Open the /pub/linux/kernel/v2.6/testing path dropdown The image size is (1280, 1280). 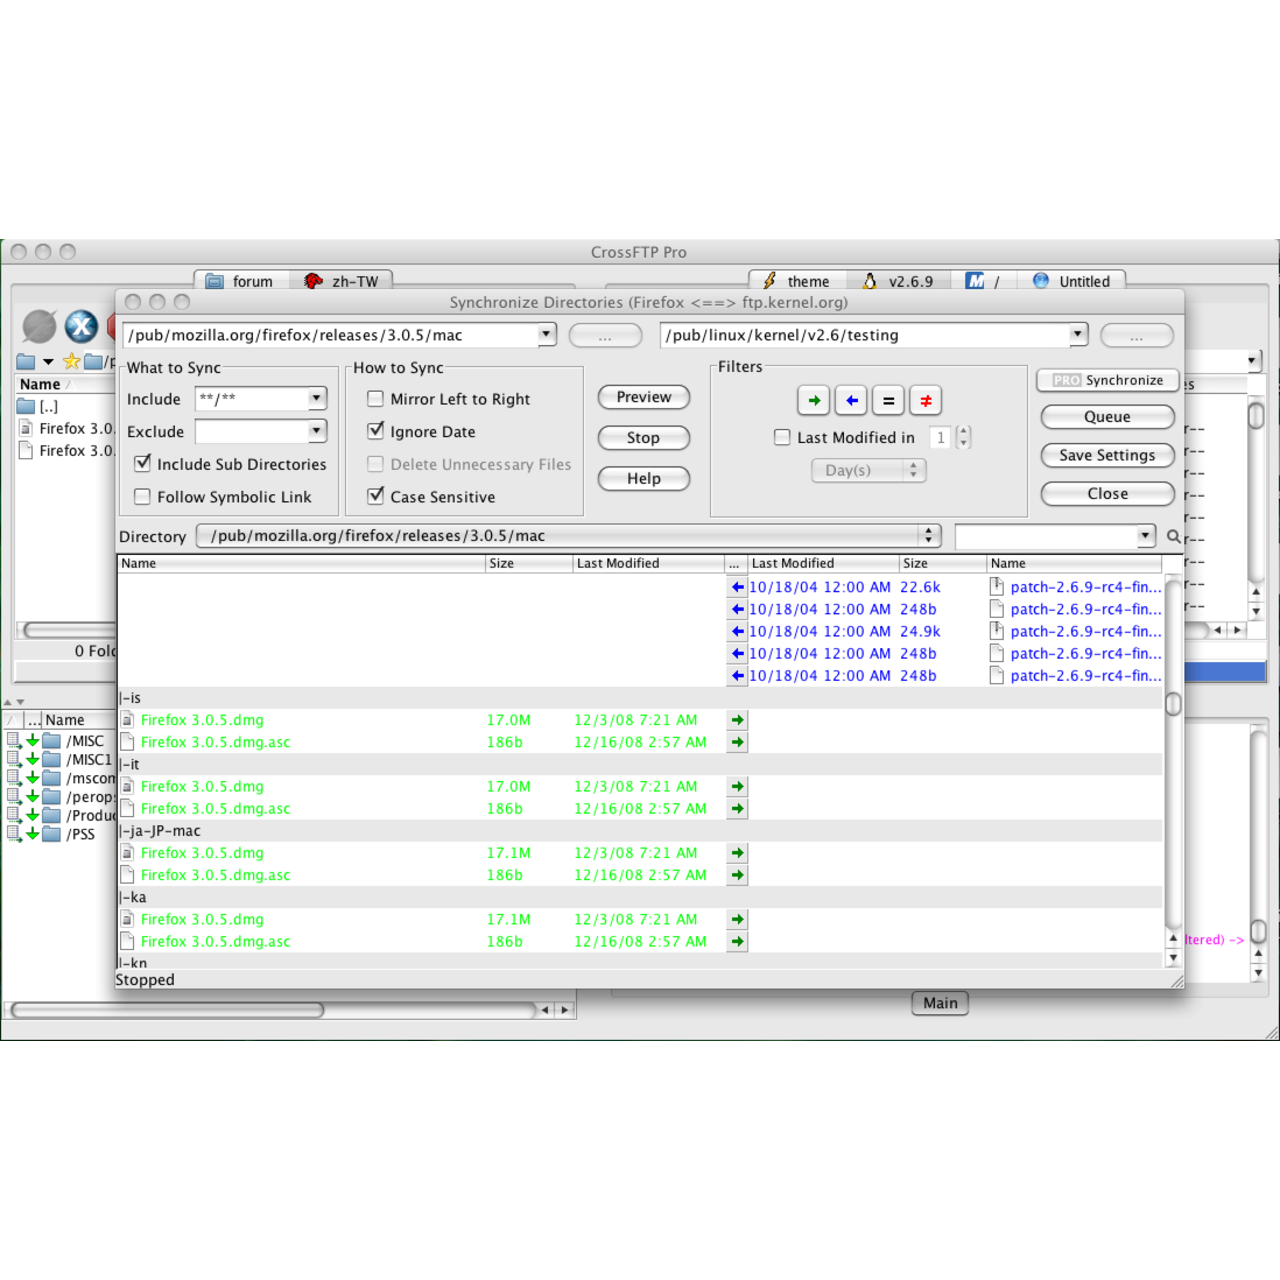pyautogui.click(x=1078, y=335)
